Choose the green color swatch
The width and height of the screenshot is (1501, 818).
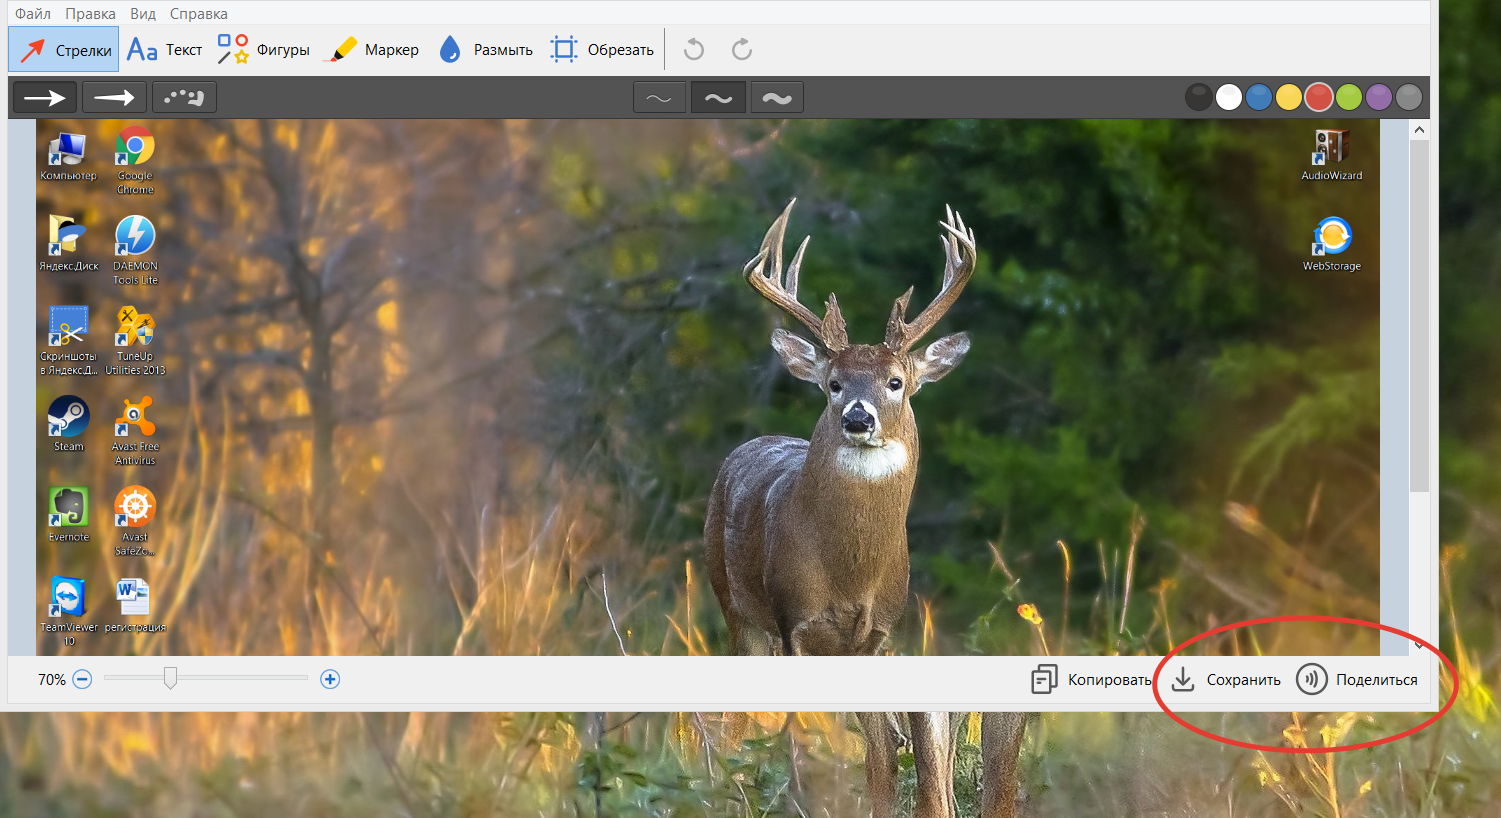tap(1349, 97)
